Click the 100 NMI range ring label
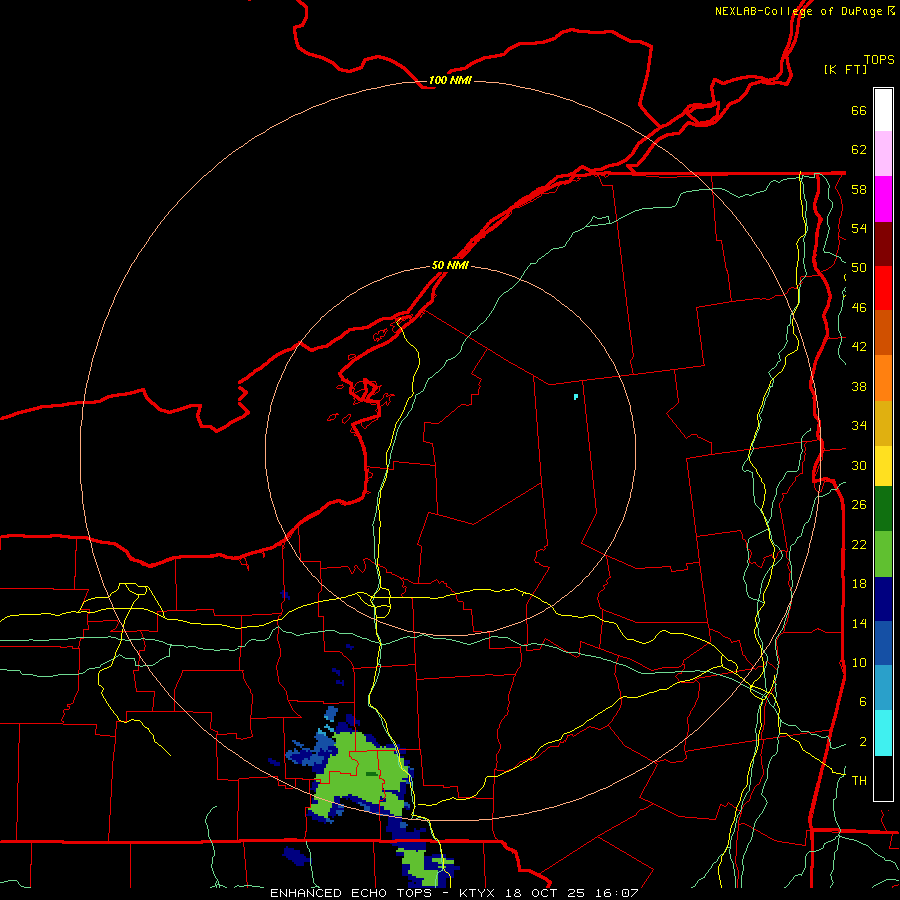 pyautogui.click(x=450, y=80)
